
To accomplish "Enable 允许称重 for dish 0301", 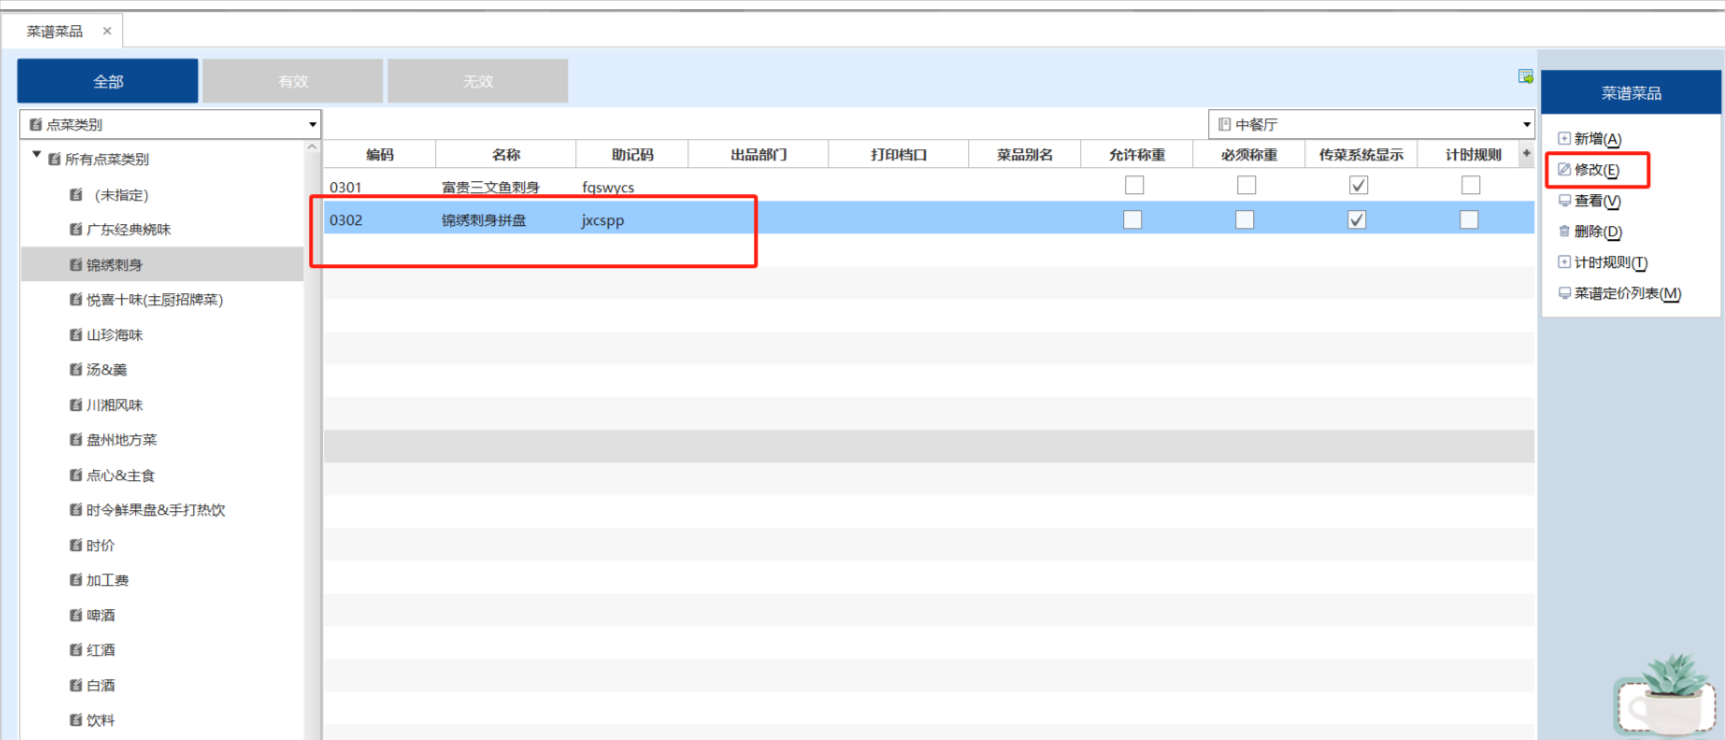I will pyautogui.click(x=1134, y=185).
